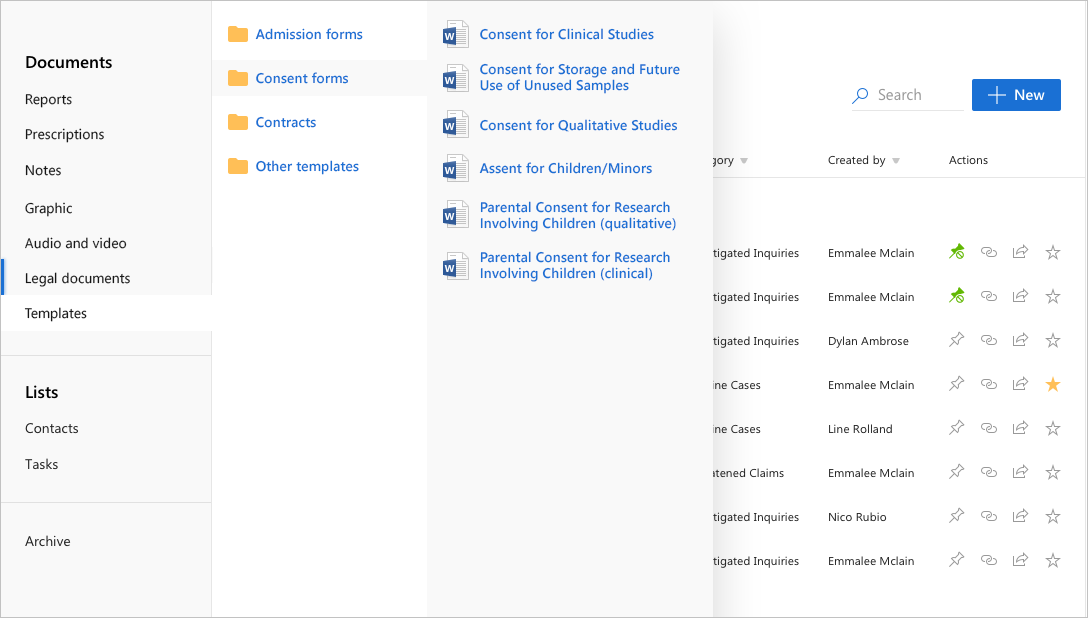Image resolution: width=1088 pixels, height=618 pixels.
Task: Open the Consent for Storage and Future Use link
Action: click(580, 77)
